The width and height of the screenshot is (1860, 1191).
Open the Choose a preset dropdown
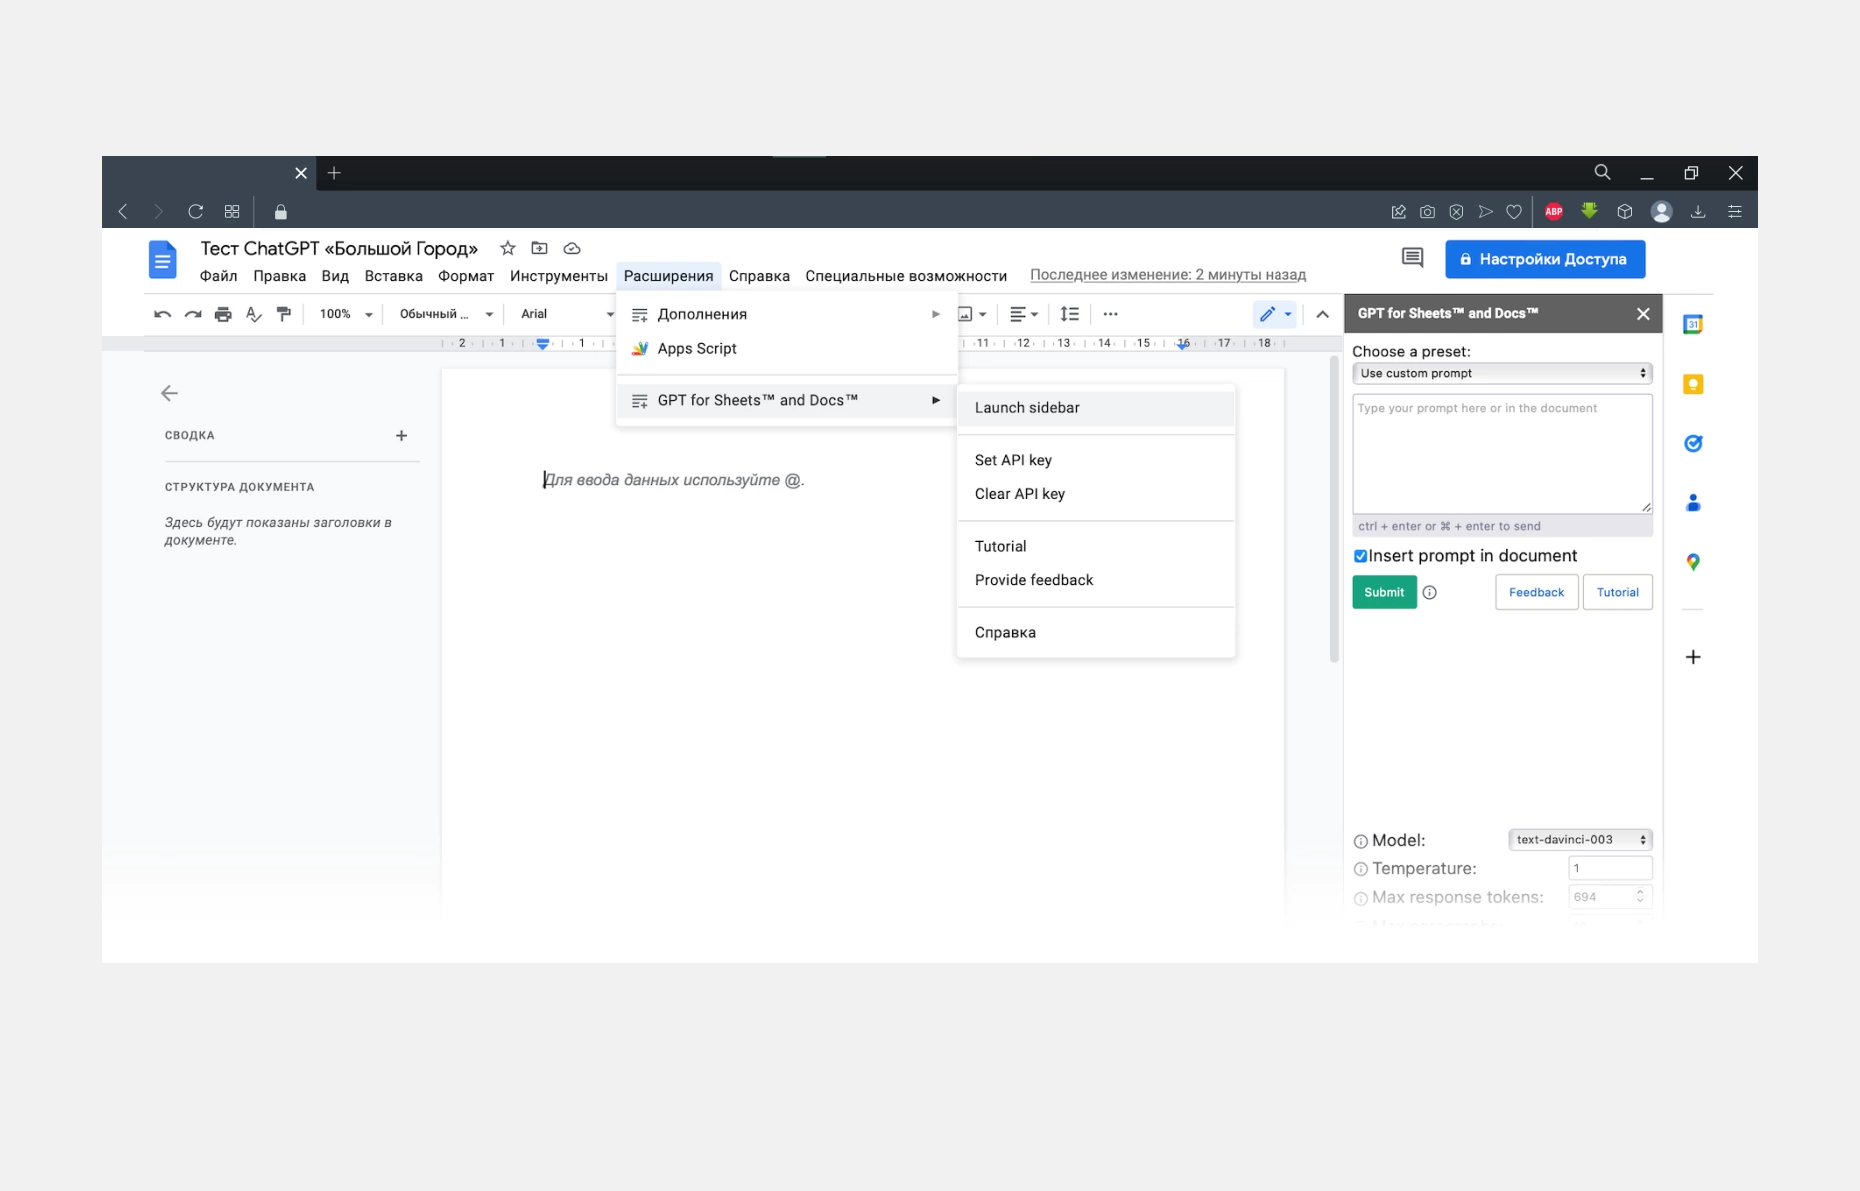[x=1502, y=373]
